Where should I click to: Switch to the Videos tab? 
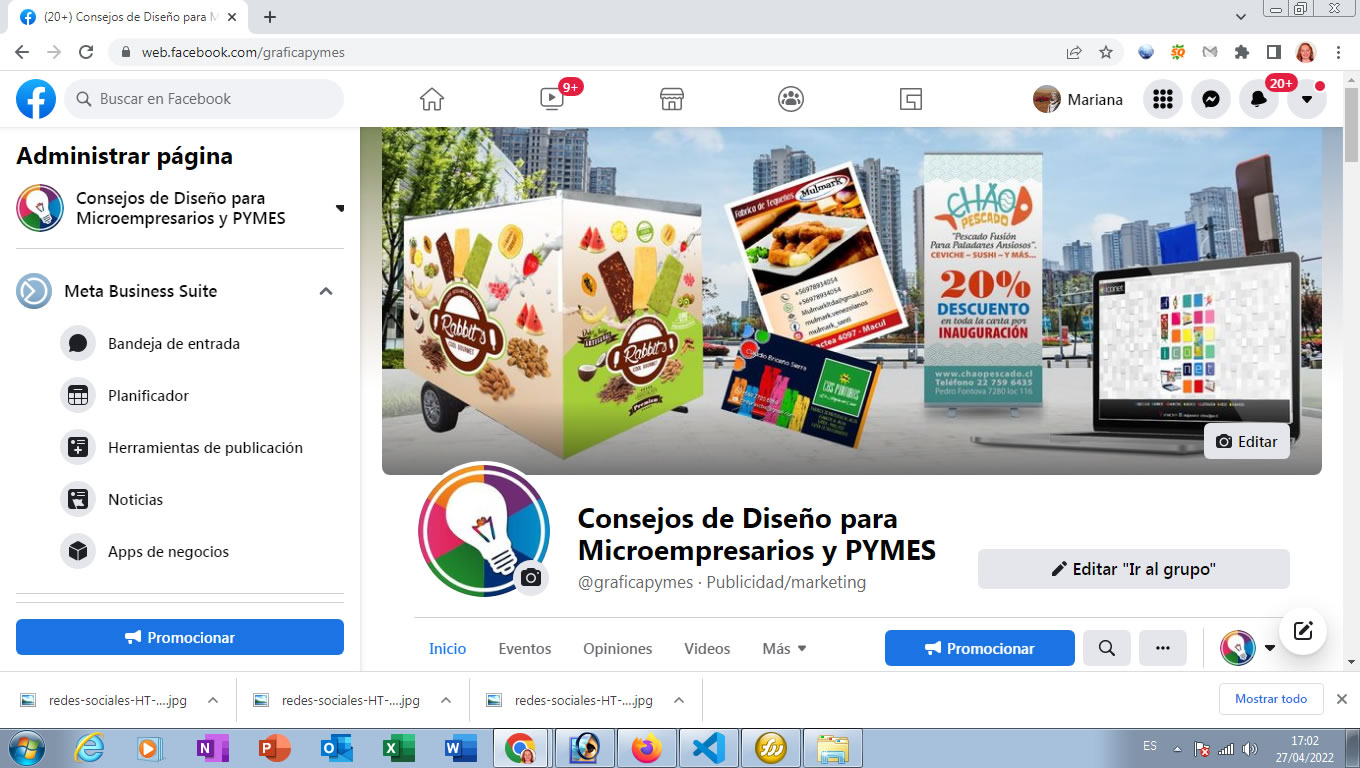[x=707, y=648]
